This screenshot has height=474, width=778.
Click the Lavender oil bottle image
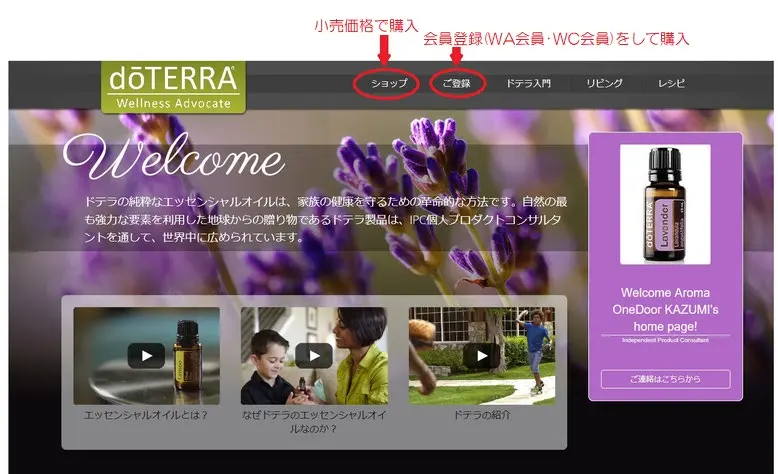pyautogui.click(x=665, y=204)
